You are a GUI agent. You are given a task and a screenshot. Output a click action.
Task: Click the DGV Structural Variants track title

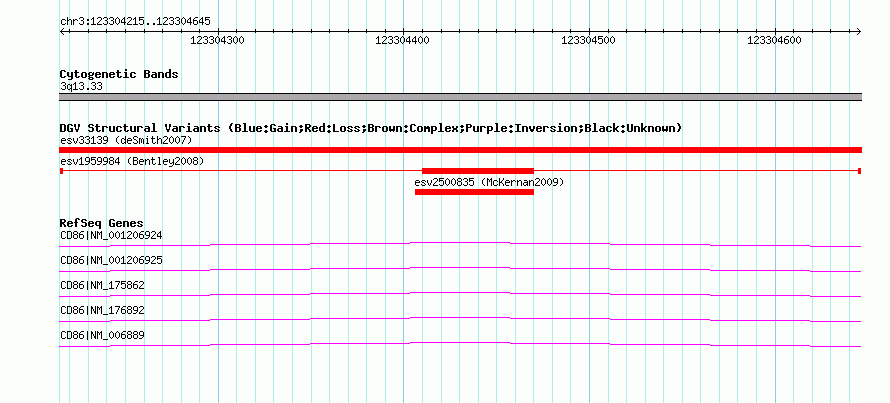coord(371,128)
